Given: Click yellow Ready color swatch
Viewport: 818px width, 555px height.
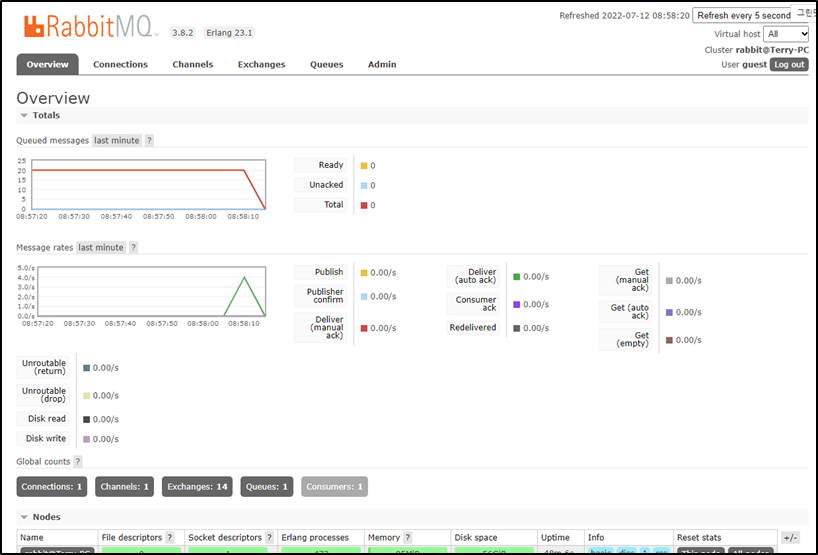Looking at the screenshot, I should [364, 166].
